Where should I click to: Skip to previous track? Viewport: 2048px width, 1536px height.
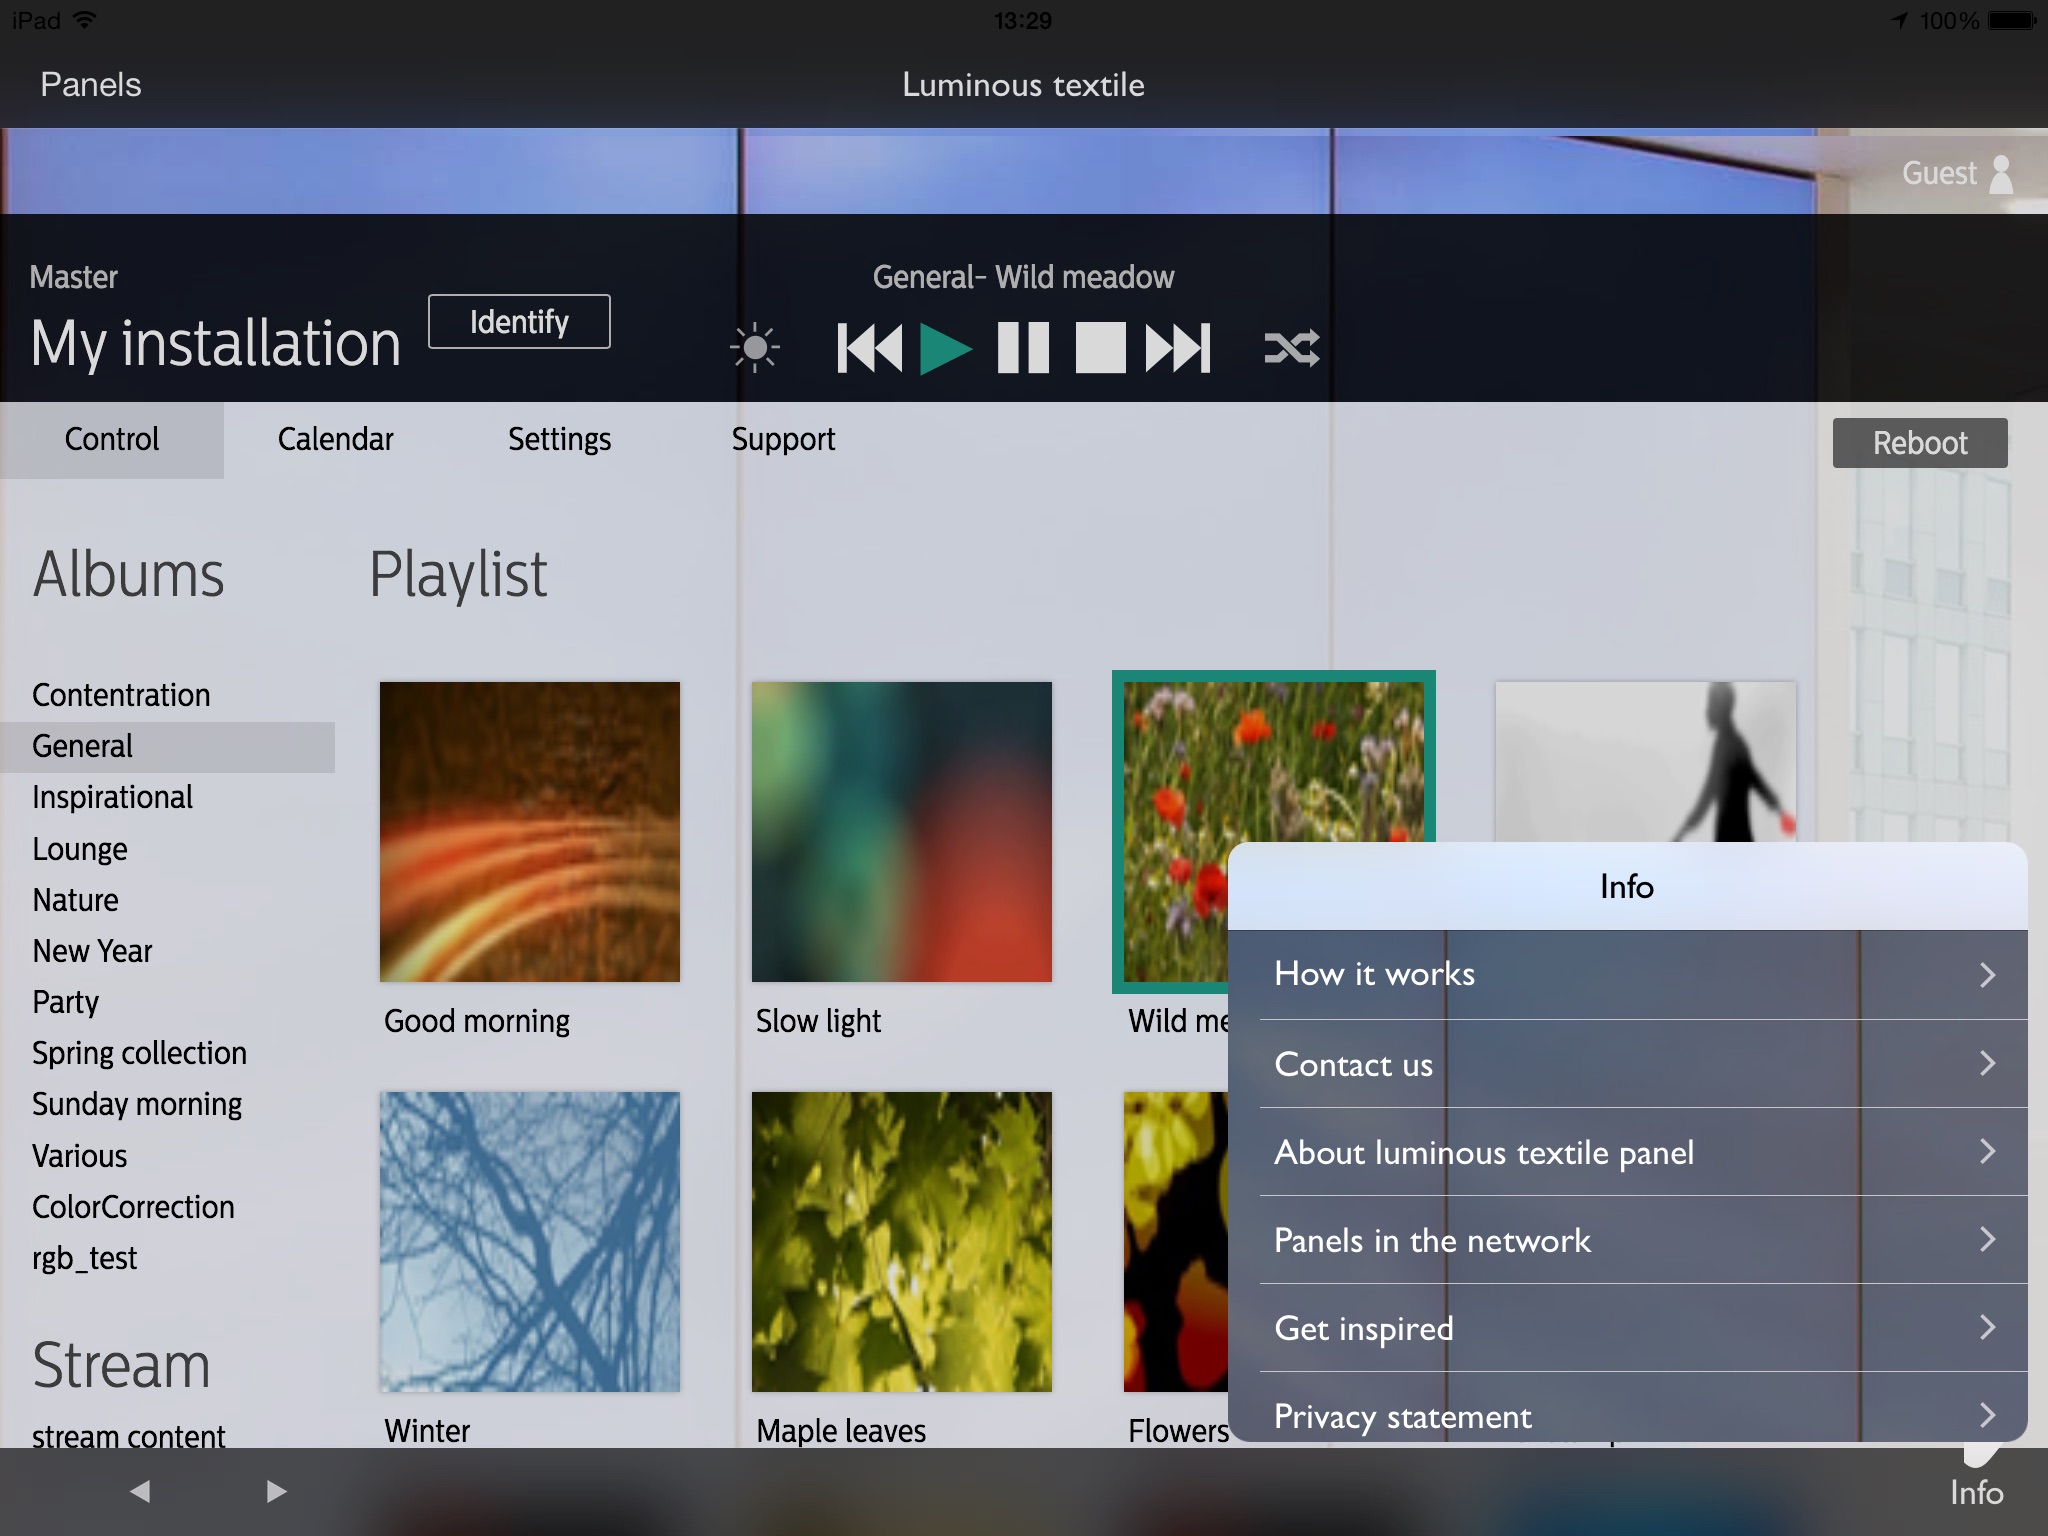point(869,348)
